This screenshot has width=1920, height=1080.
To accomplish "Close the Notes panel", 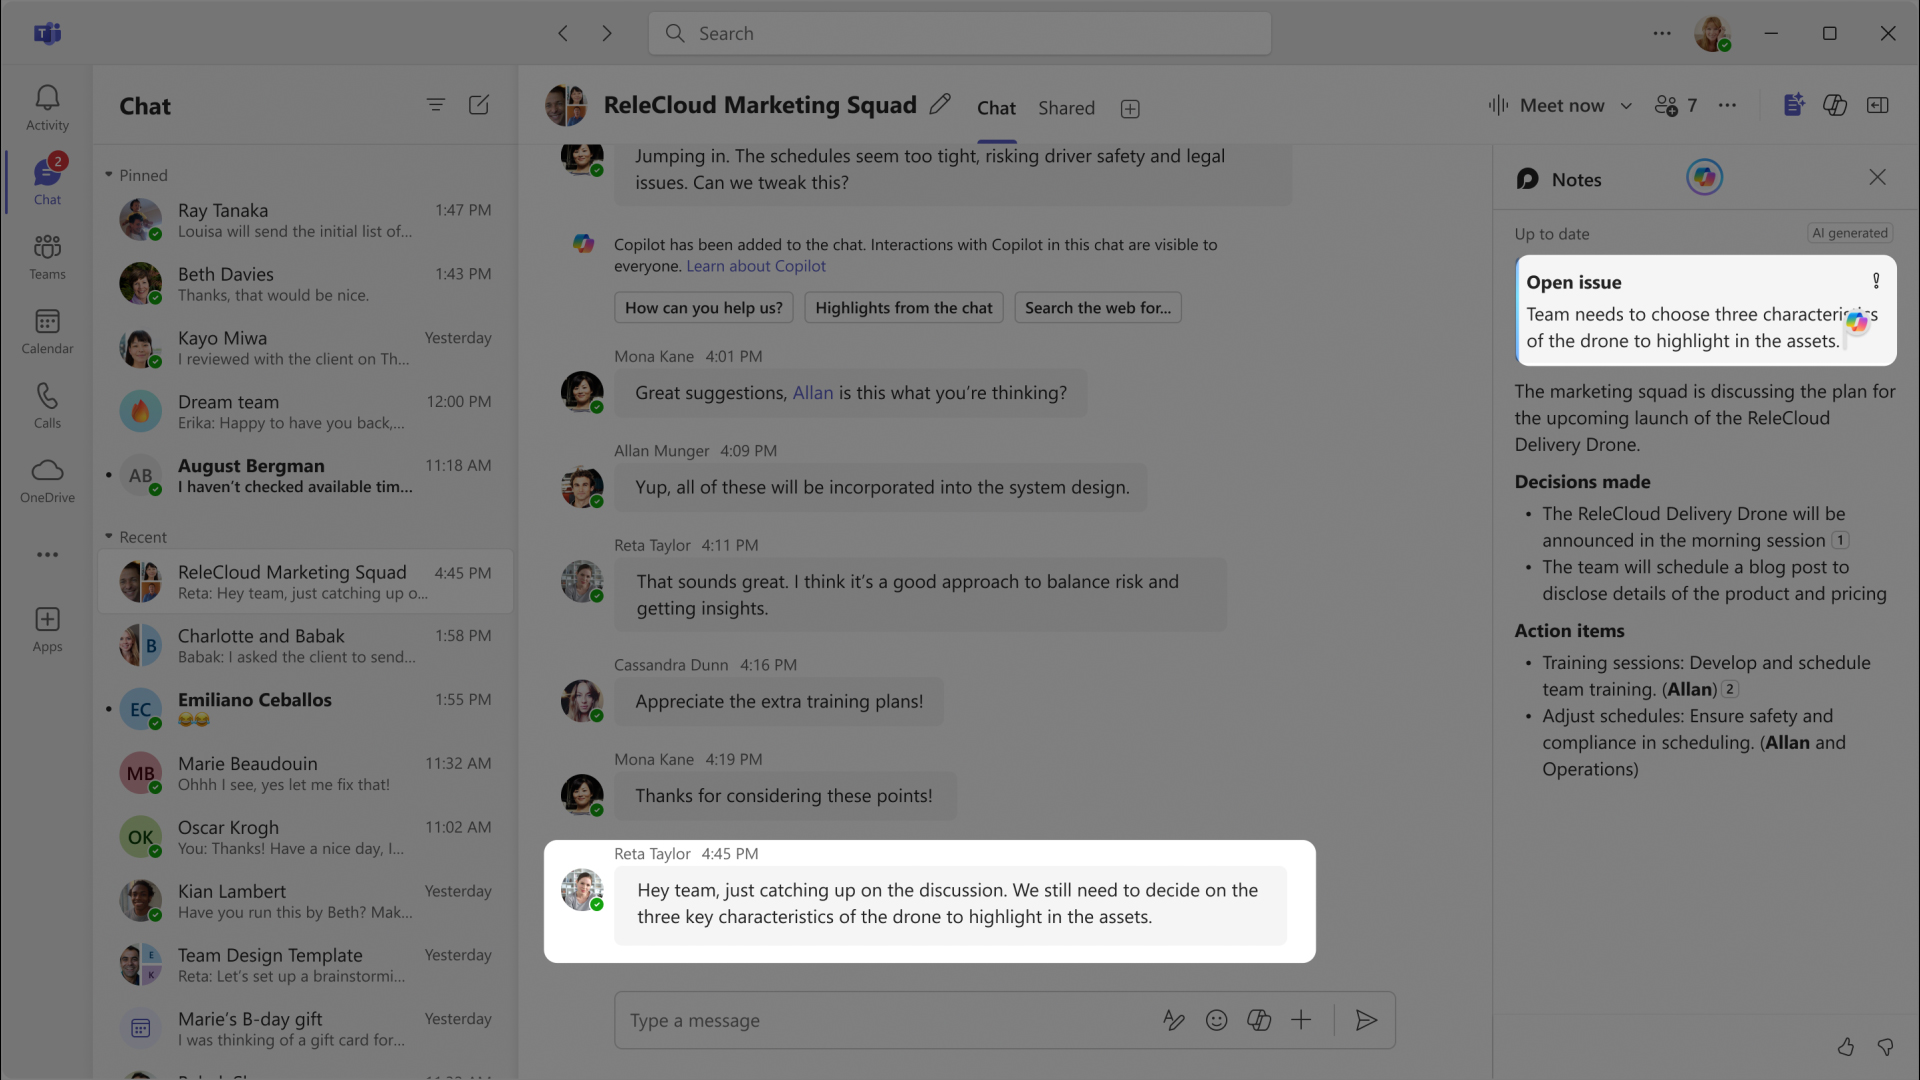I will pos(1877,177).
